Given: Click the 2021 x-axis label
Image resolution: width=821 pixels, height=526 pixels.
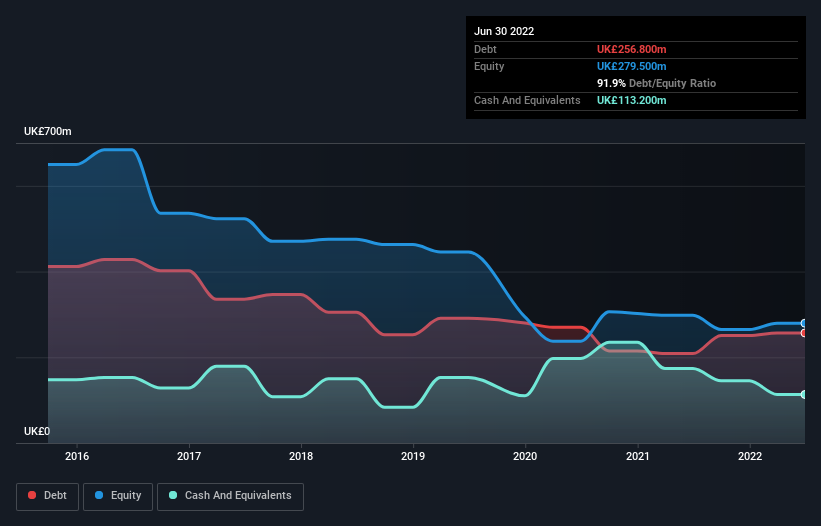Looking at the screenshot, I should [x=638, y=456].
